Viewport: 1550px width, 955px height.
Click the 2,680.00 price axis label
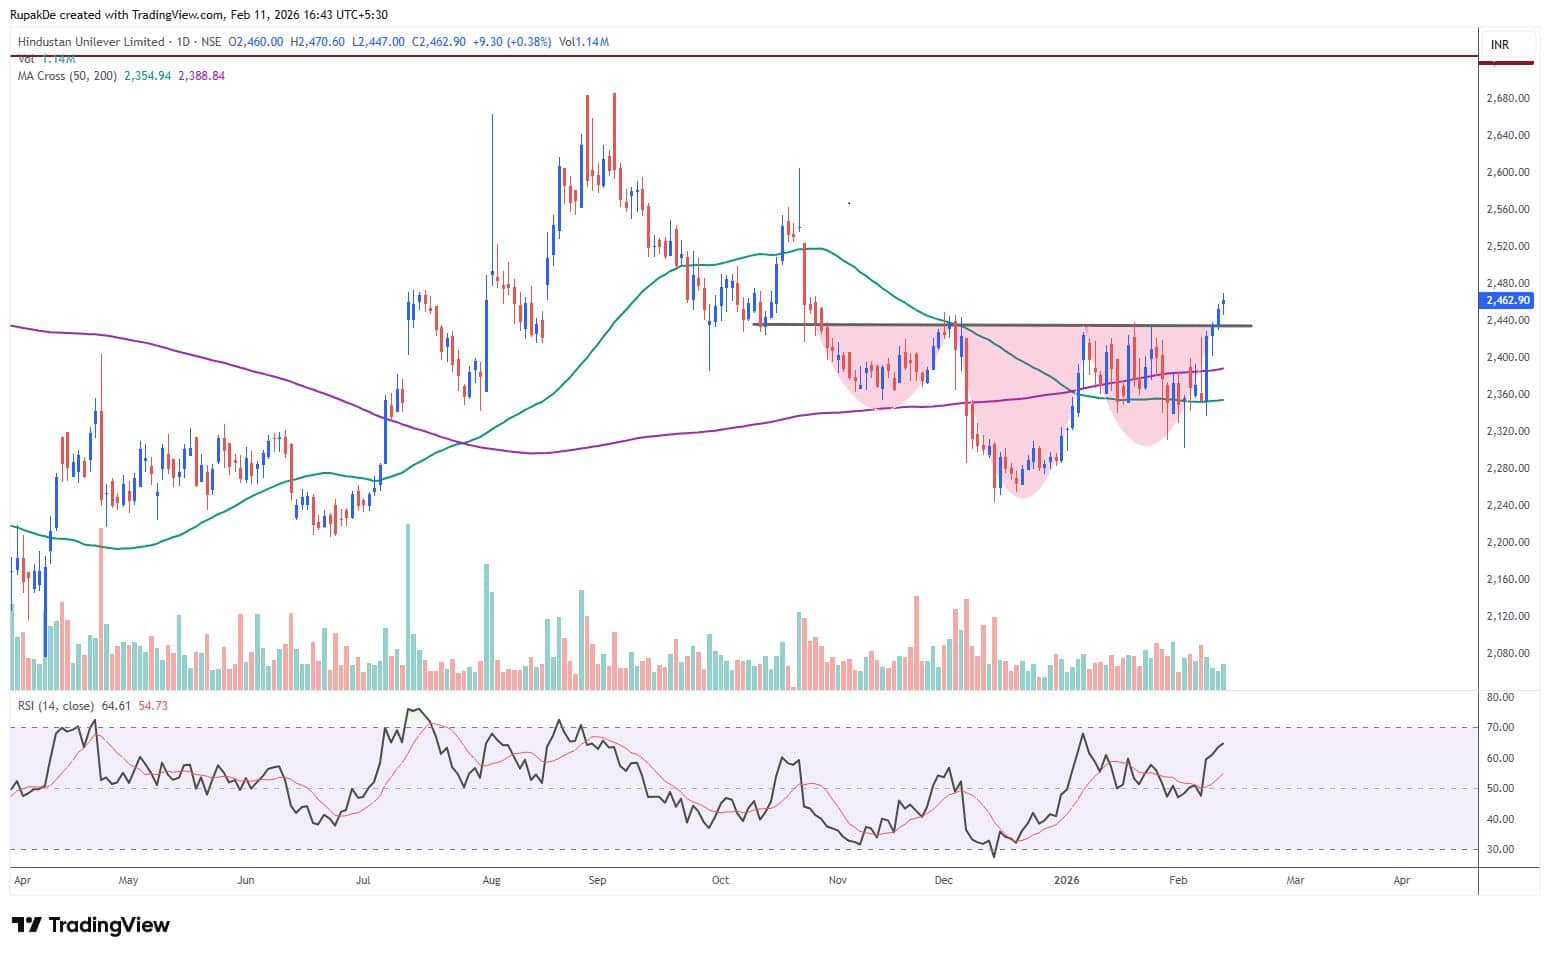[1508, 98]
